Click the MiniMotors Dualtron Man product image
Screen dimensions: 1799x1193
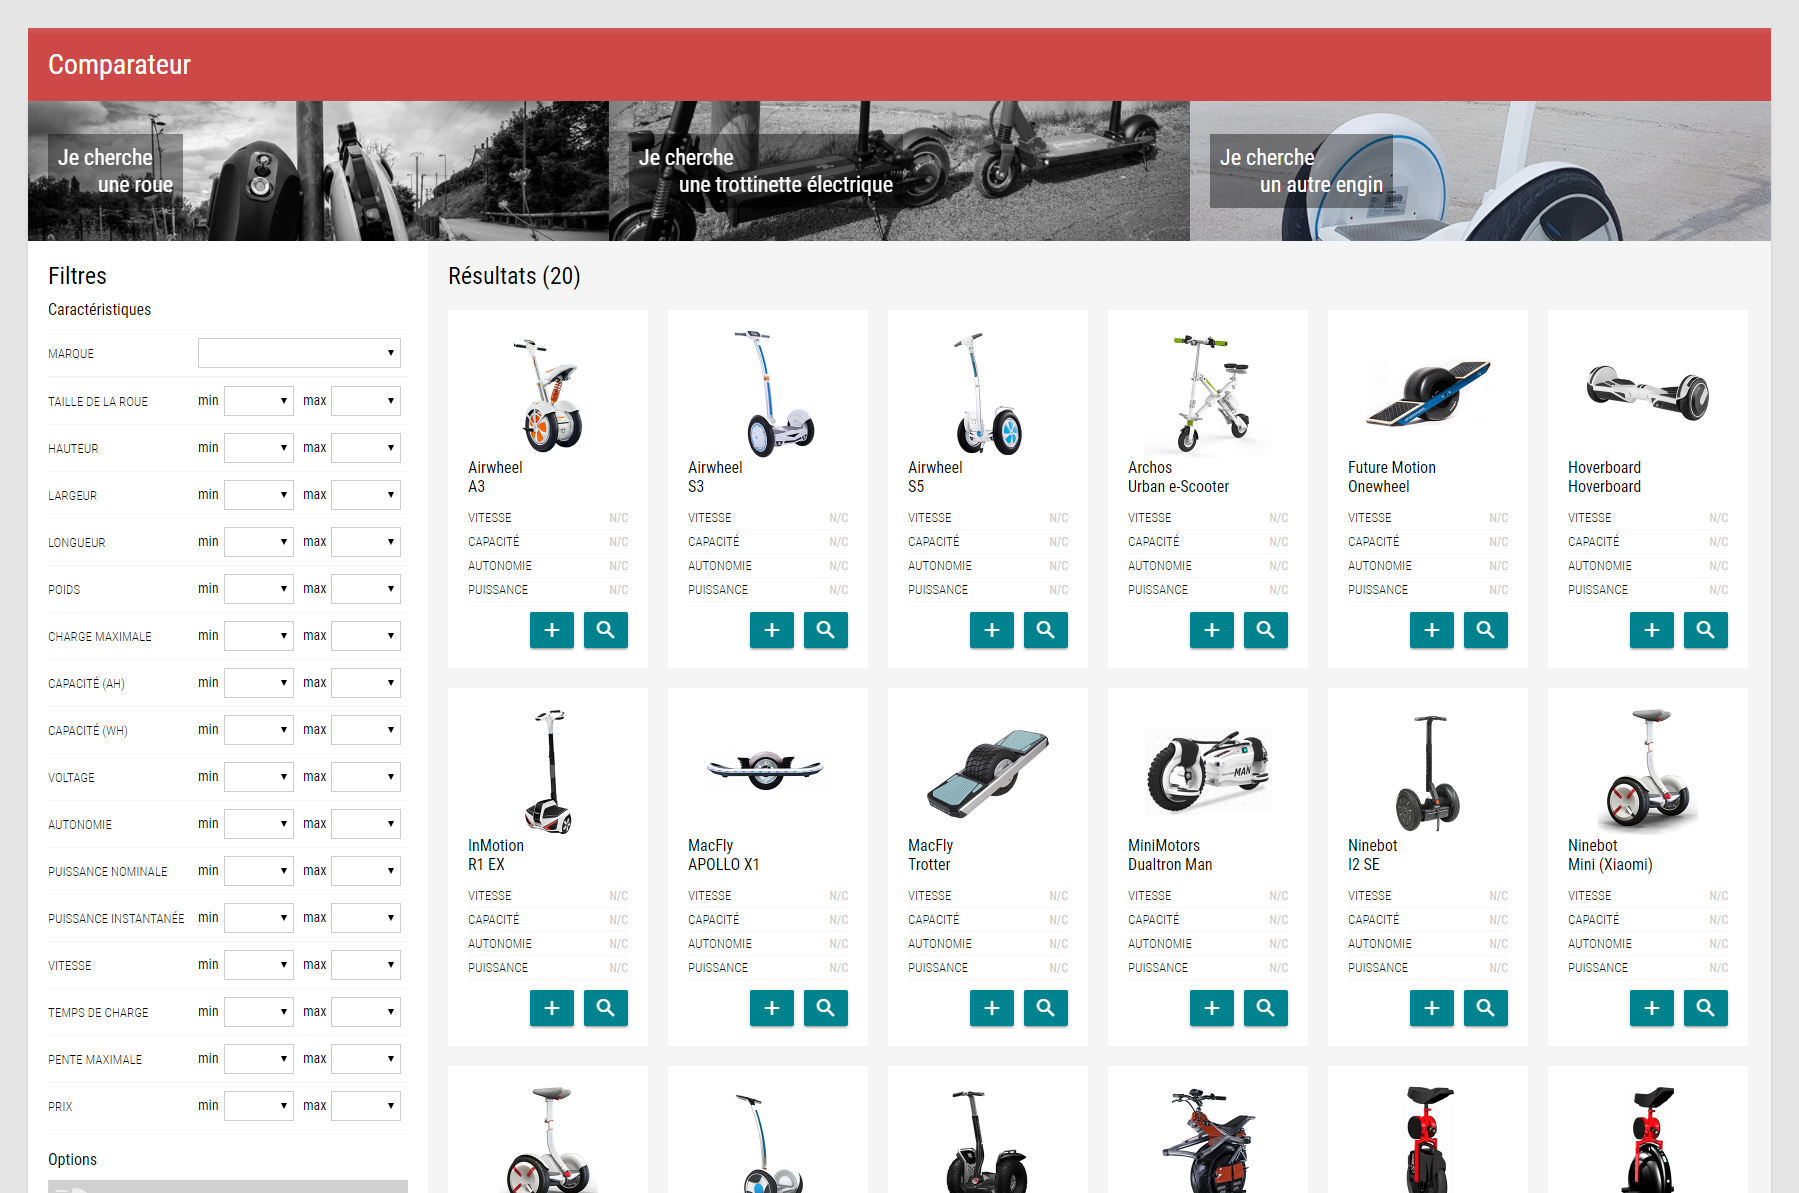tap(1208, 772)
